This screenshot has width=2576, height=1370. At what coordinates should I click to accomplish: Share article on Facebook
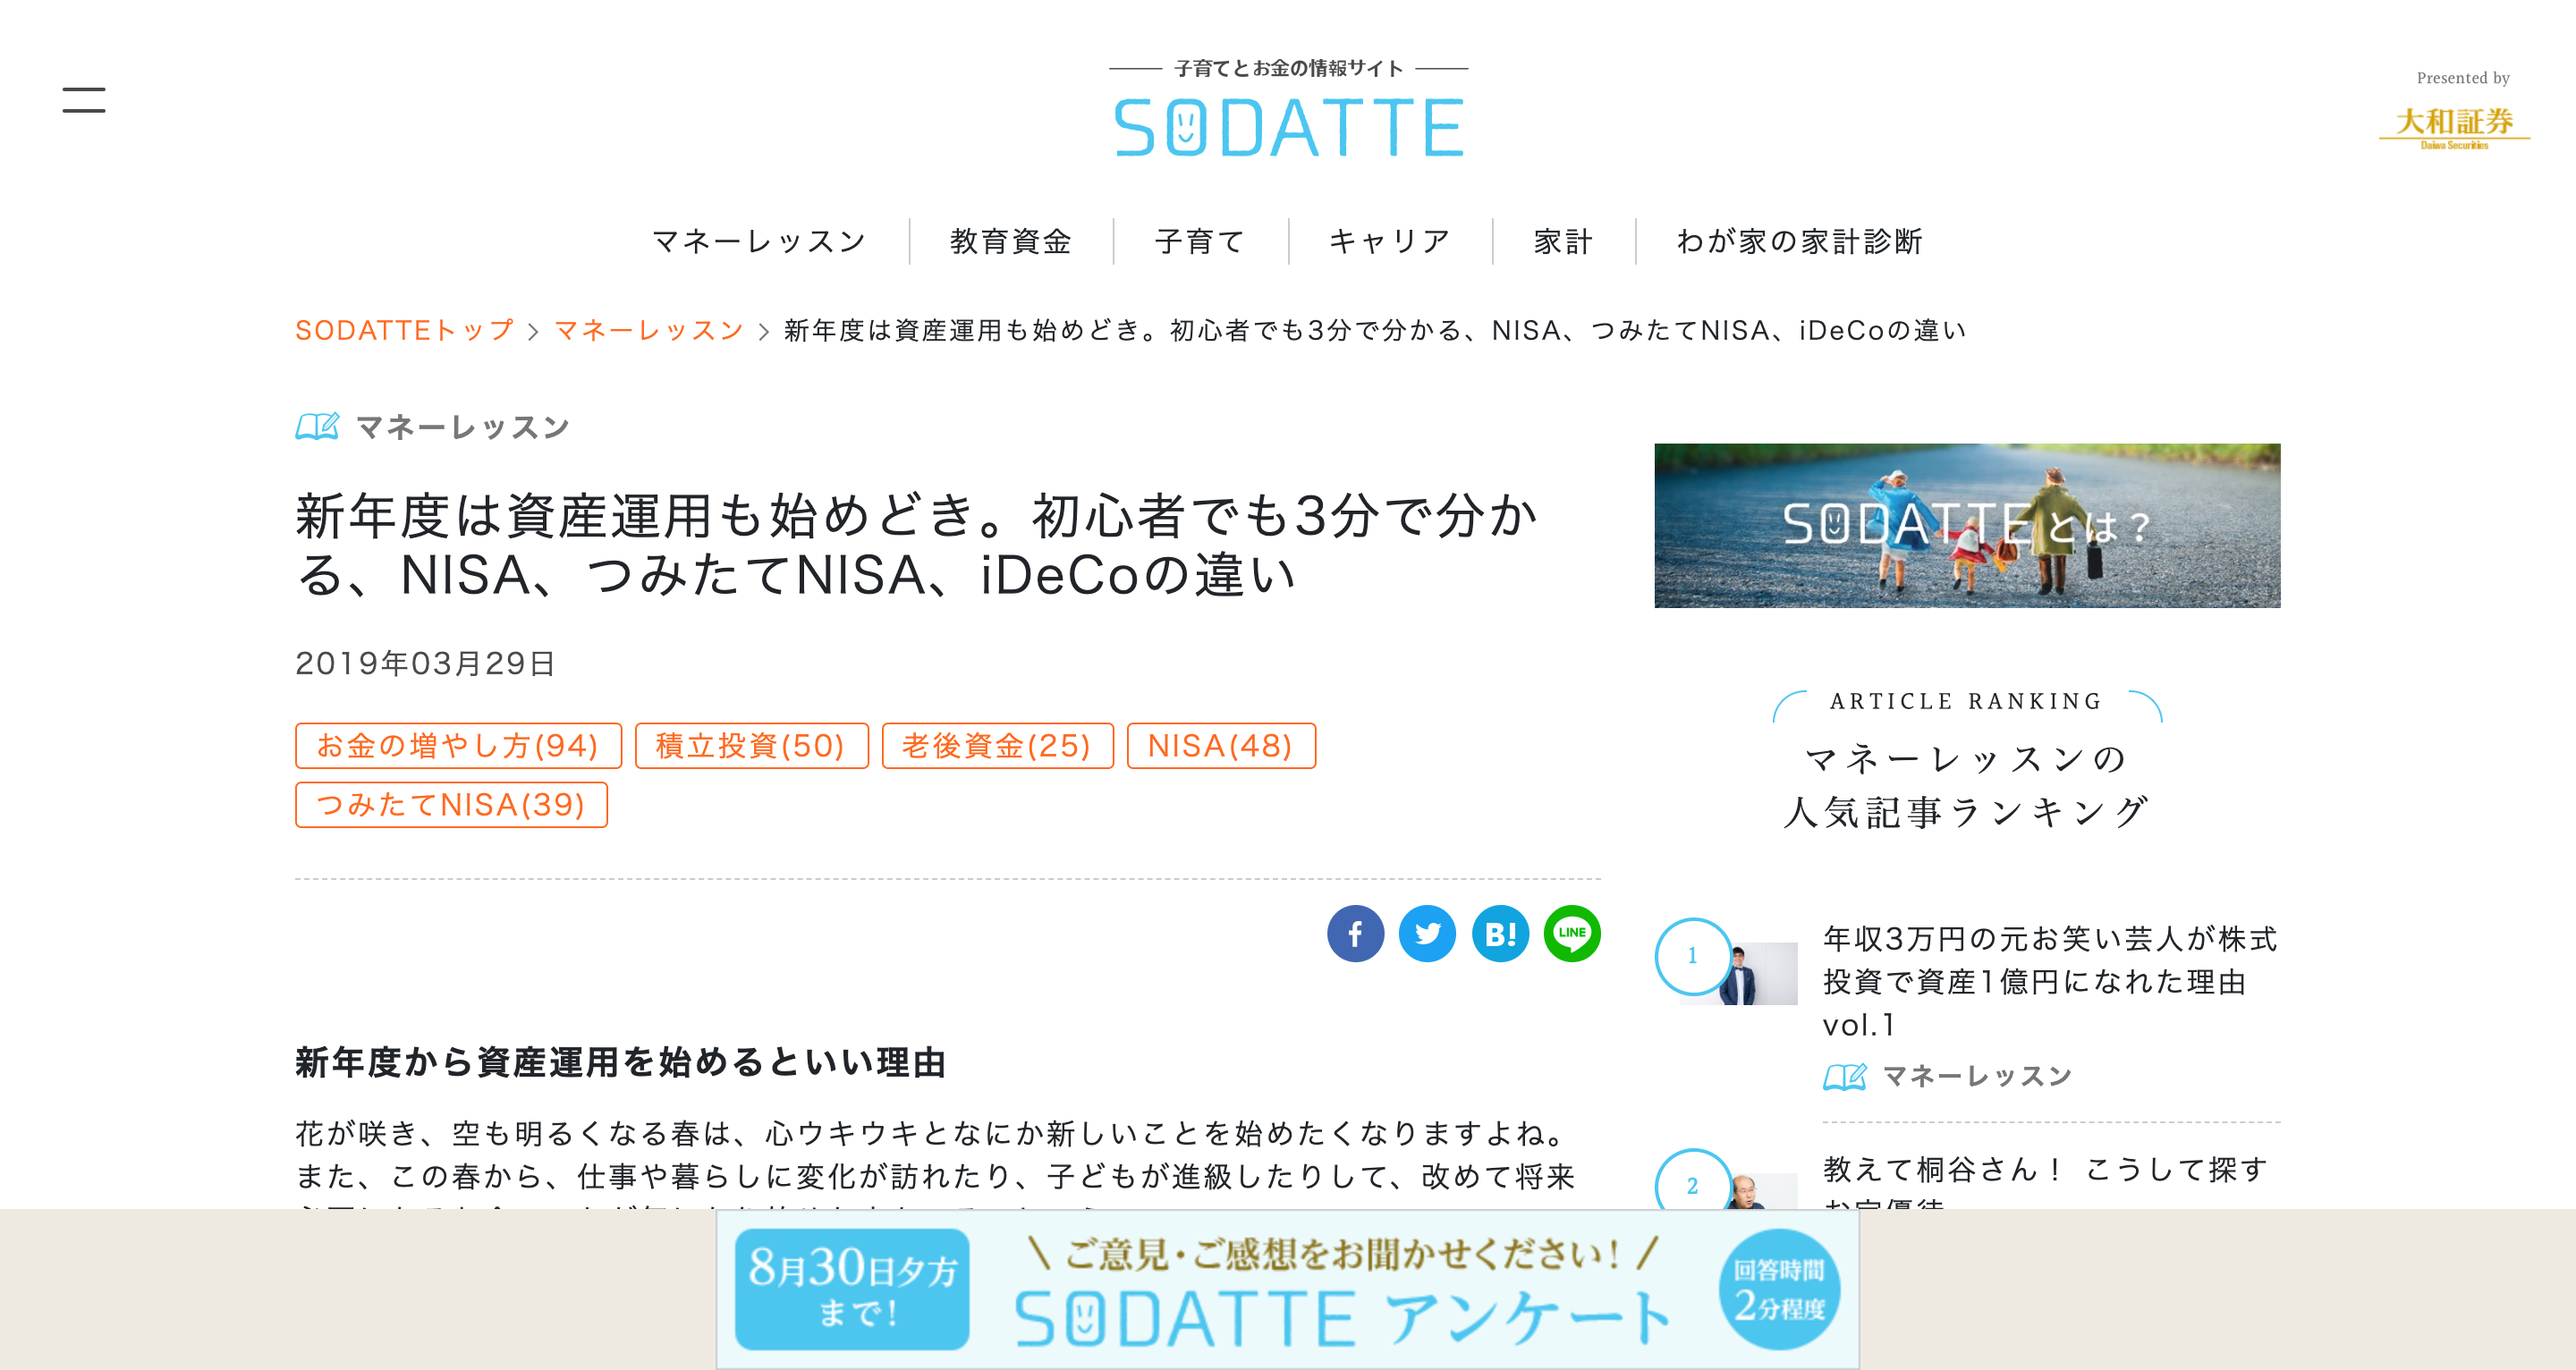point(1355,934)
